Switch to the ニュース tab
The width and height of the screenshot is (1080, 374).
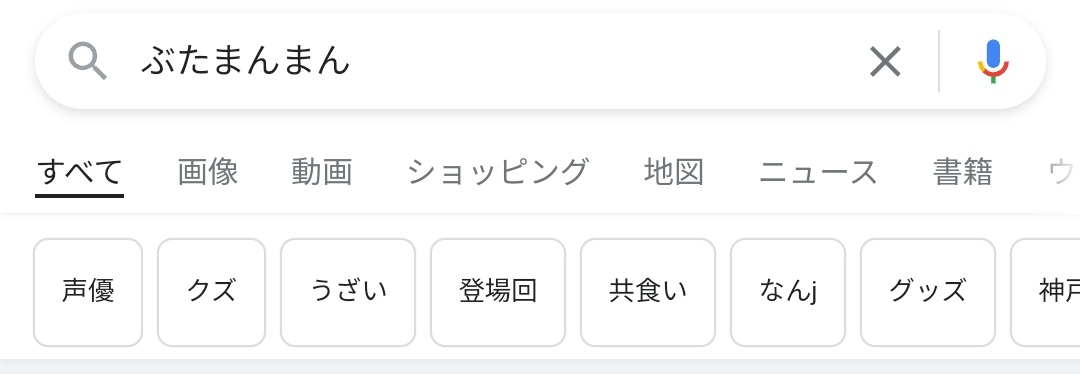point(818,172)
